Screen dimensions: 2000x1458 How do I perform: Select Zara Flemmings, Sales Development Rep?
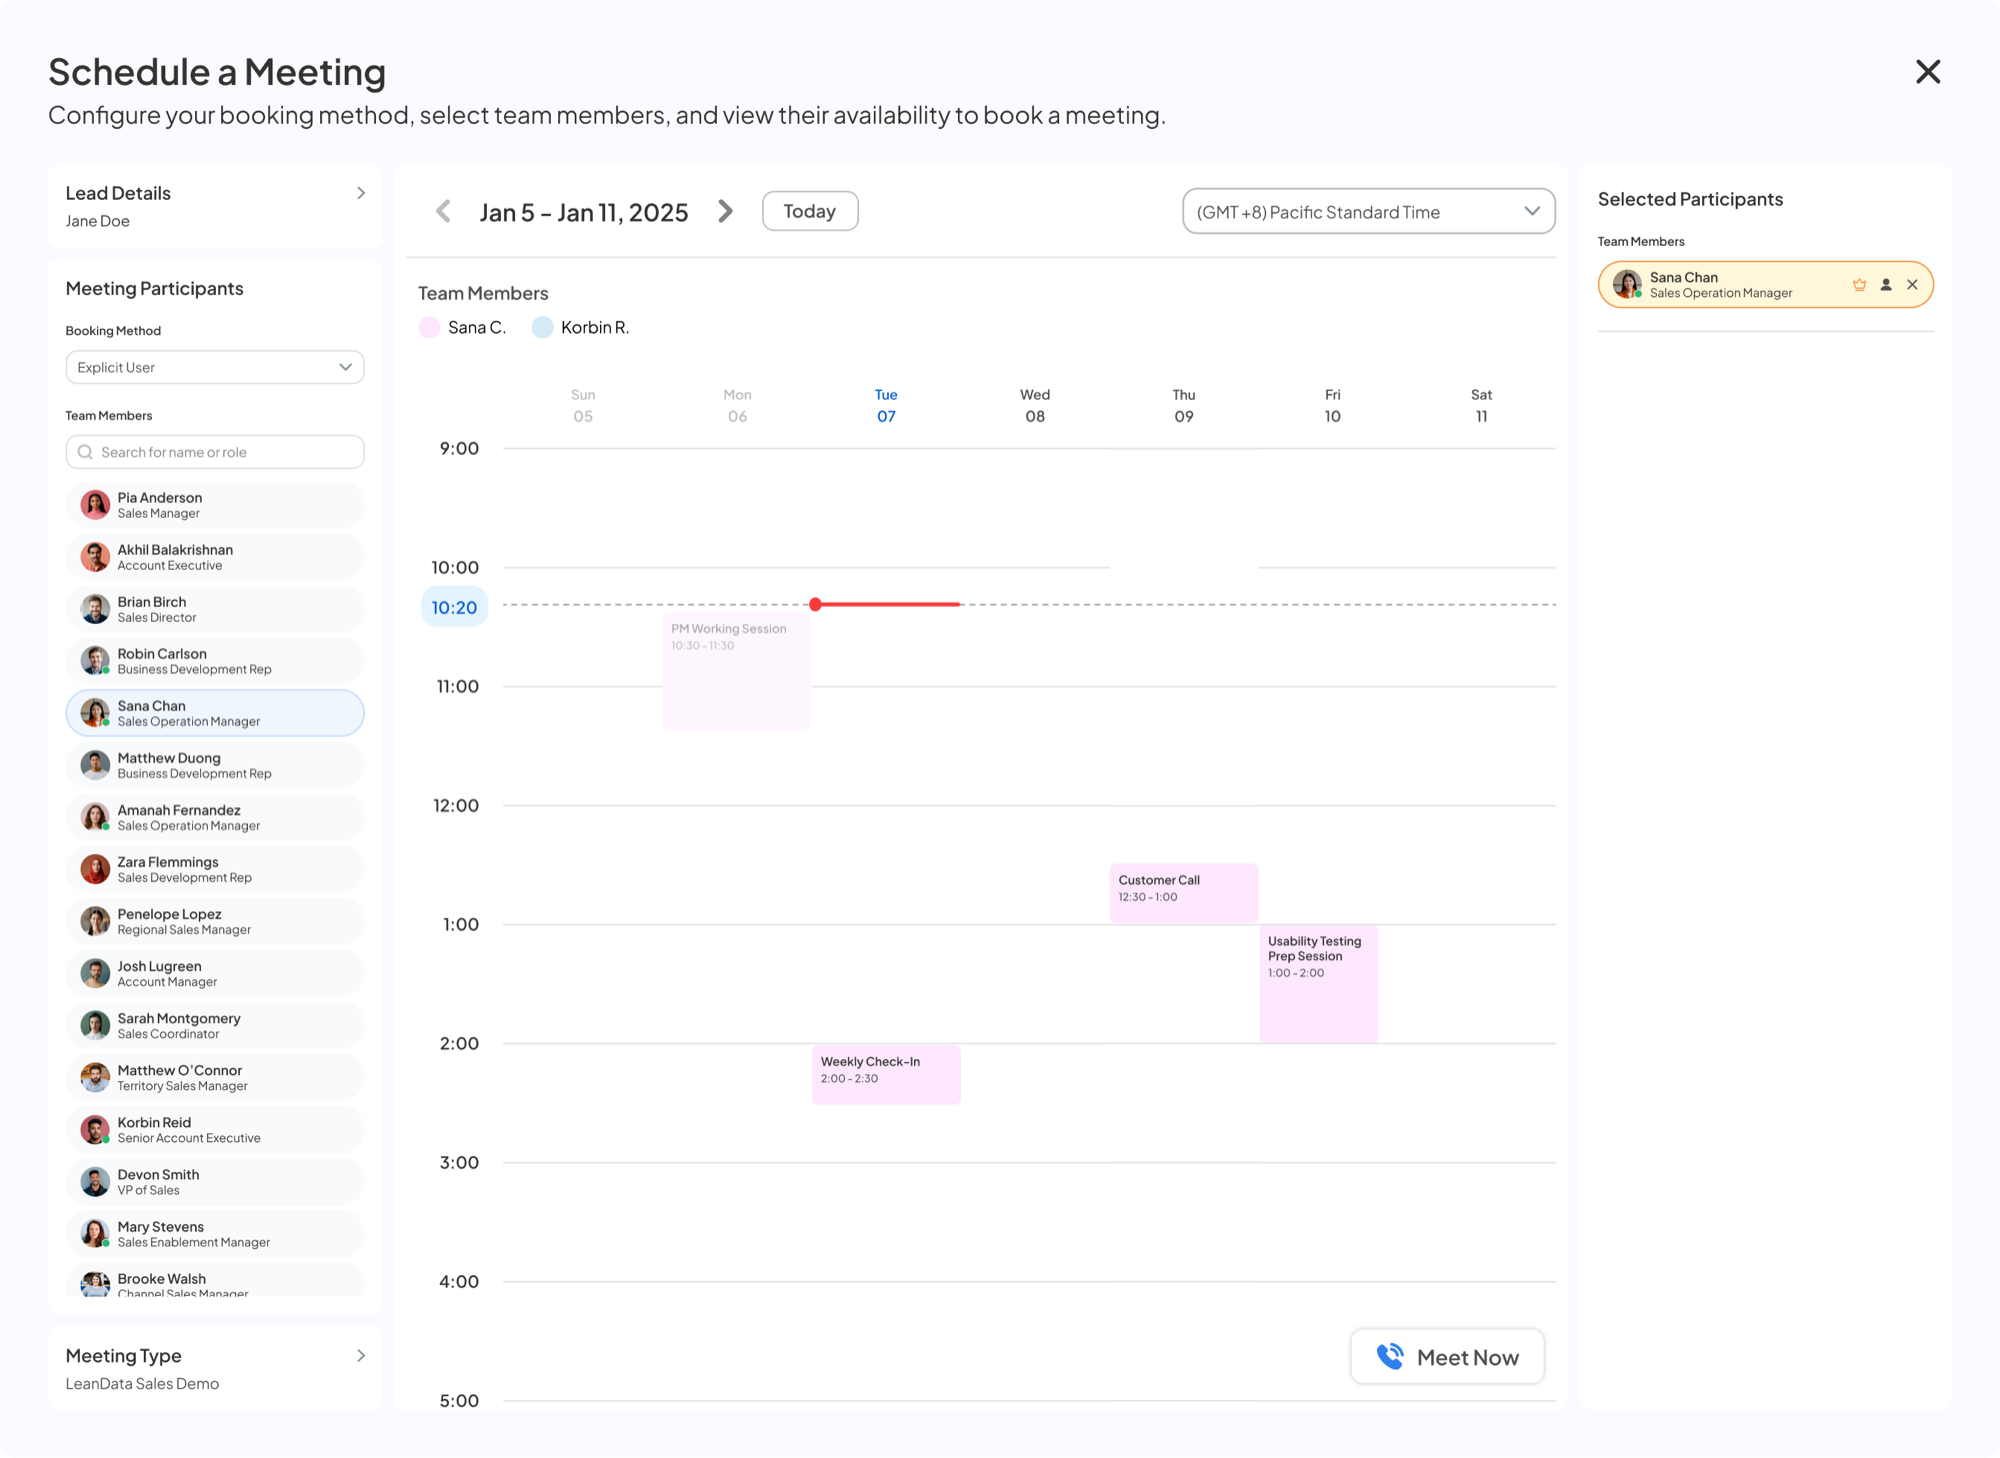point(215,869)
